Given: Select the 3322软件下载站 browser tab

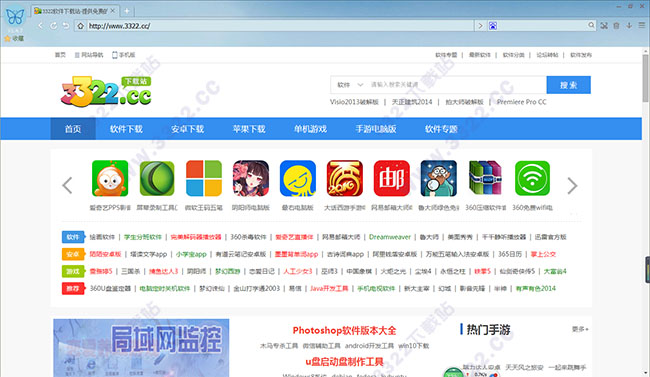Looking at the screenshot, I should point(75,11).
